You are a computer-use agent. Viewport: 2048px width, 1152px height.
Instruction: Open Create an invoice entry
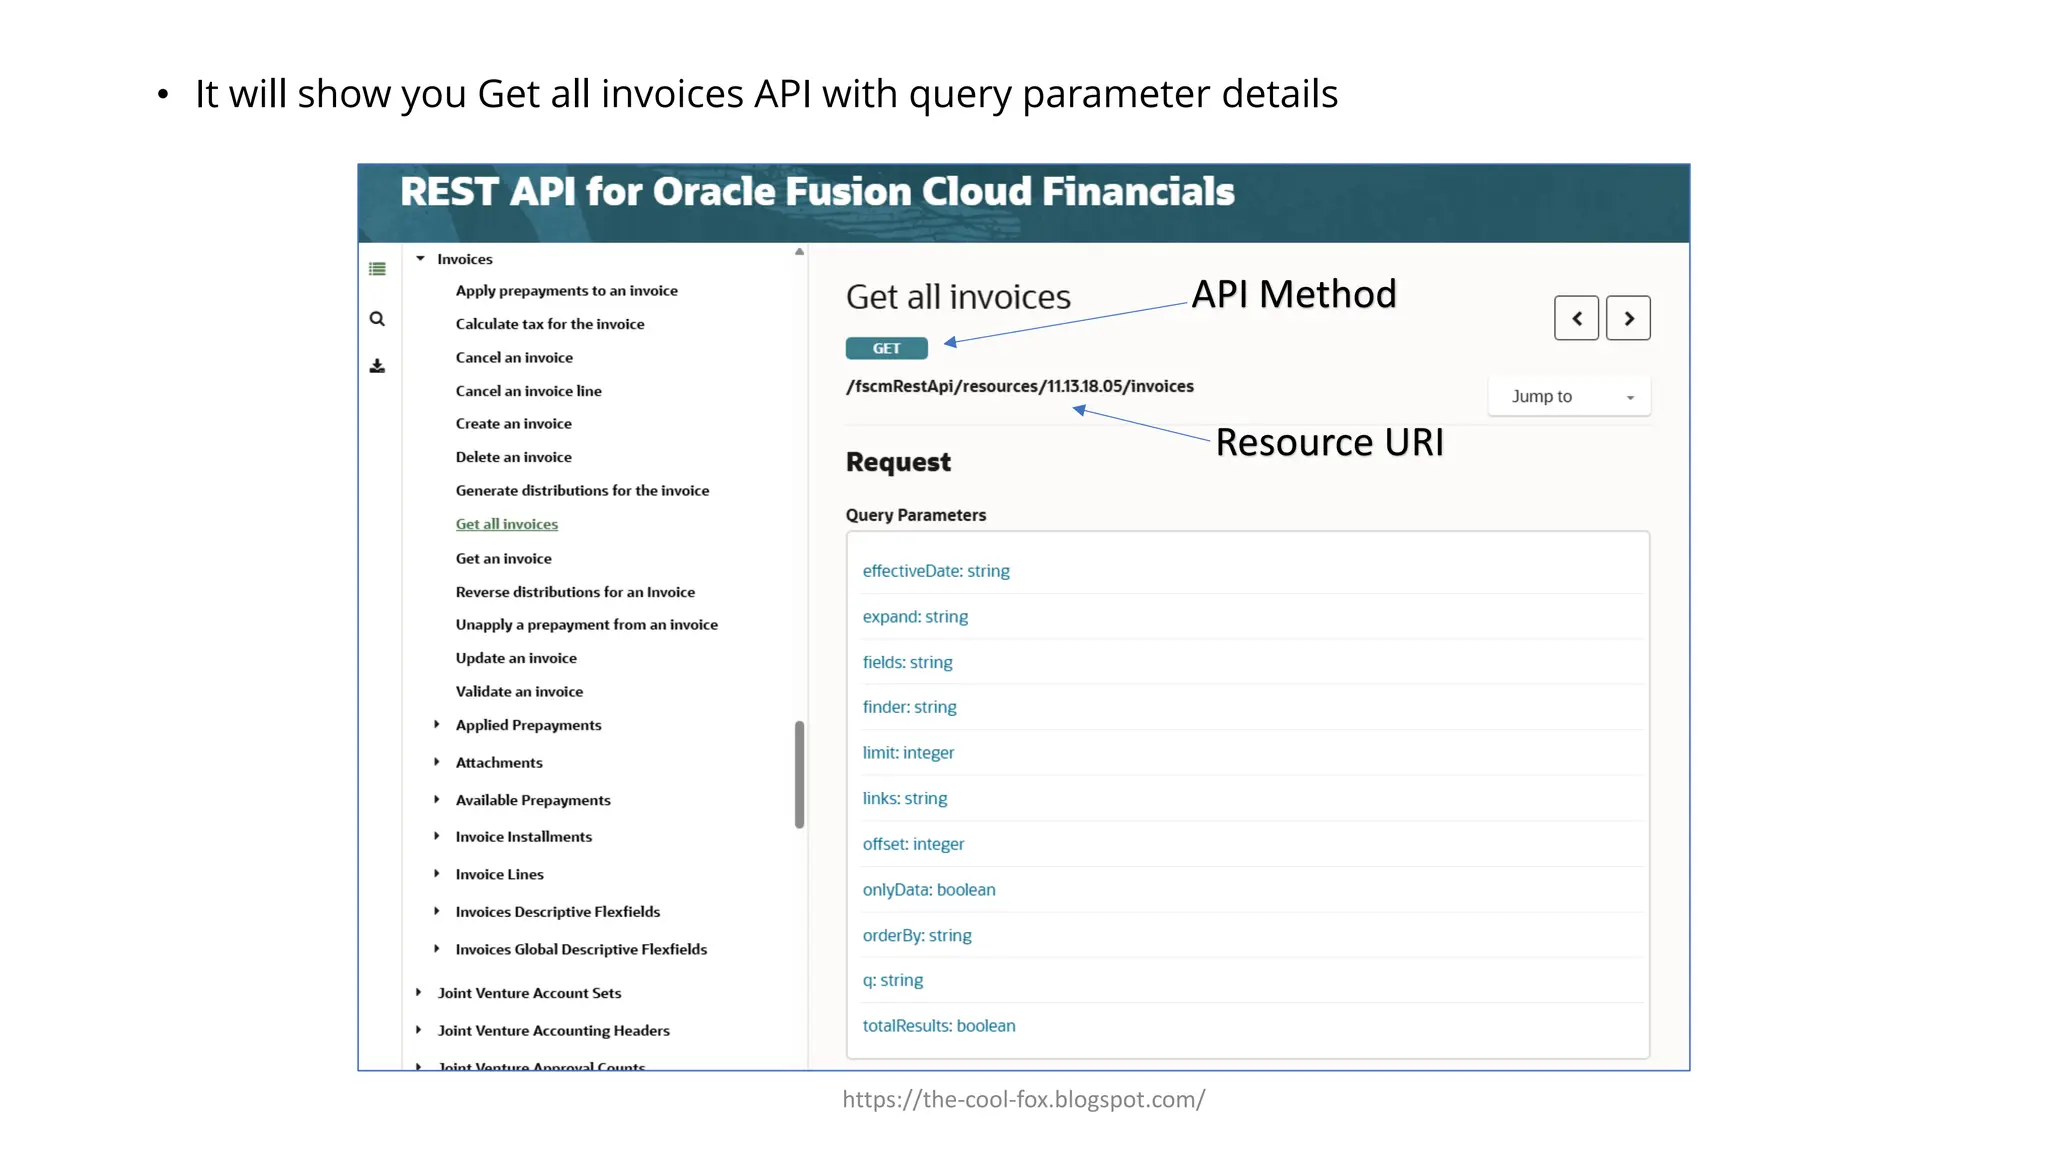point(513,424)
